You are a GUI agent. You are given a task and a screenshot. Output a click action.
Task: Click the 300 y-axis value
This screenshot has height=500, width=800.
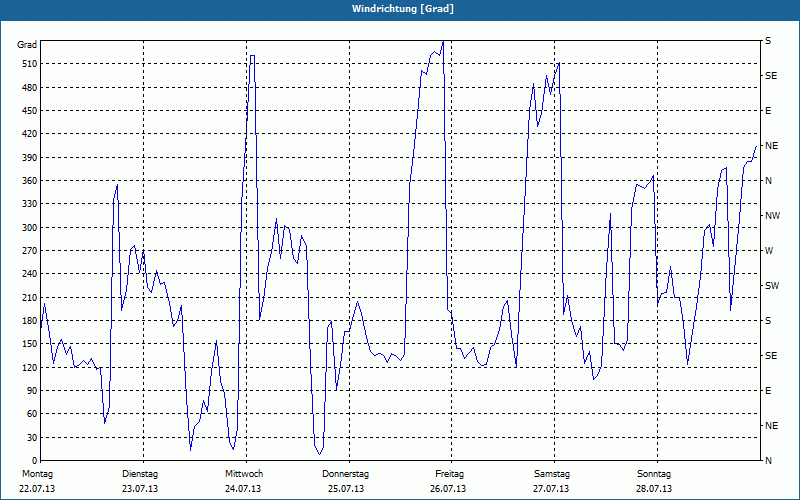tap(30, 228)
